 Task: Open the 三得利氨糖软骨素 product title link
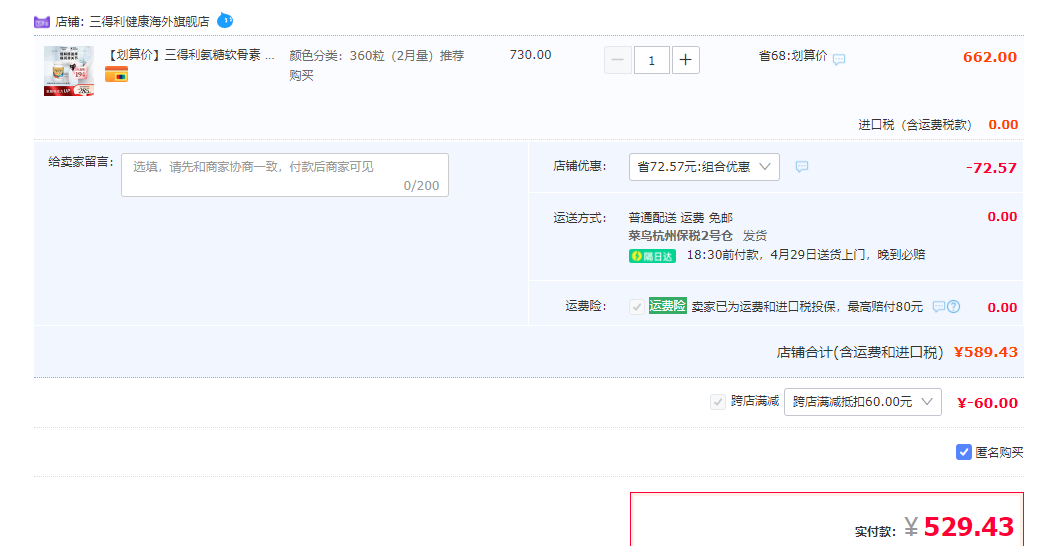click(191, 55)
